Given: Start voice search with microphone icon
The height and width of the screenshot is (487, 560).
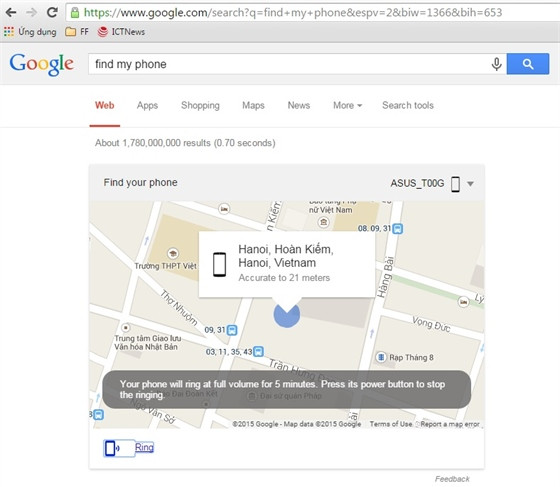Looking at the screenshot, I should (x=496, y=64).
